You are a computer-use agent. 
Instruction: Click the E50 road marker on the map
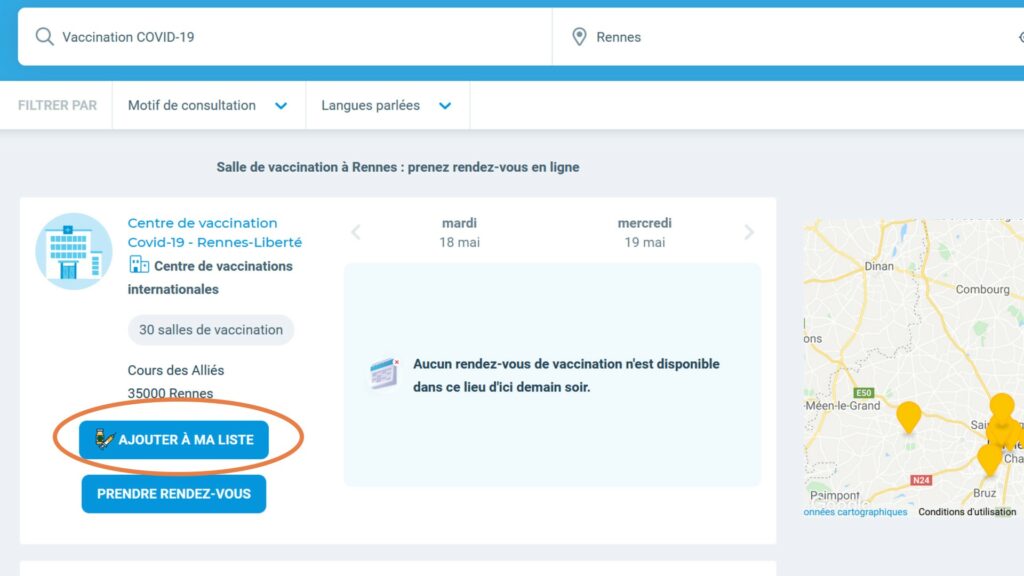864,392
